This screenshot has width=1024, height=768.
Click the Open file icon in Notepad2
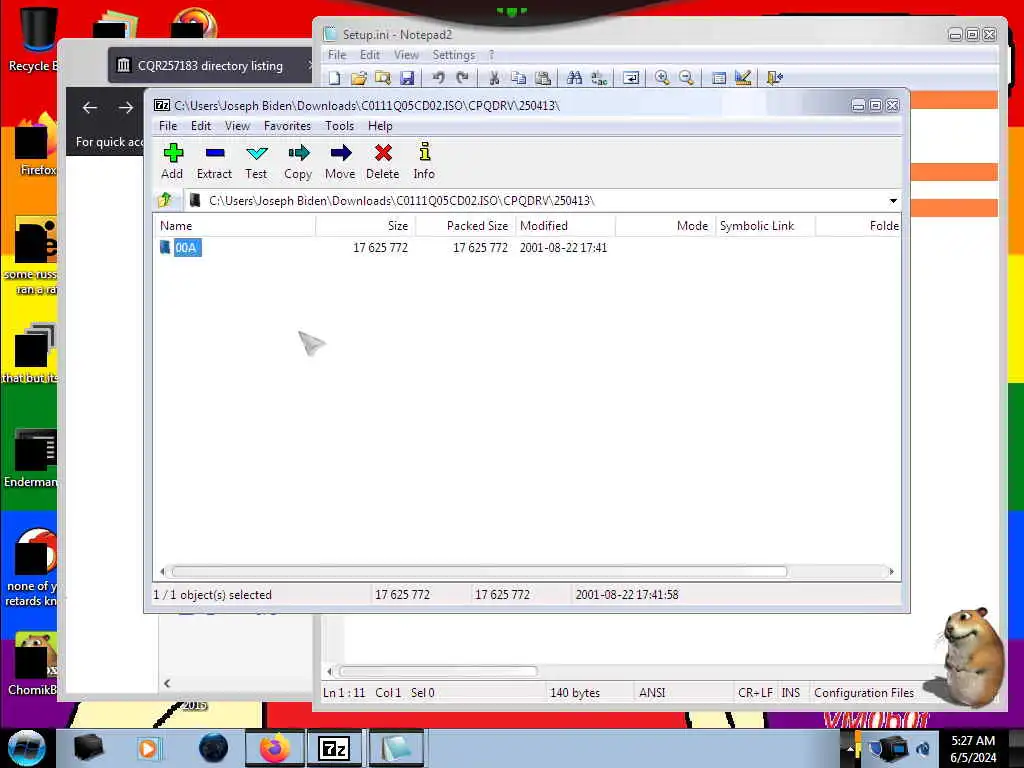click(359, 78)
